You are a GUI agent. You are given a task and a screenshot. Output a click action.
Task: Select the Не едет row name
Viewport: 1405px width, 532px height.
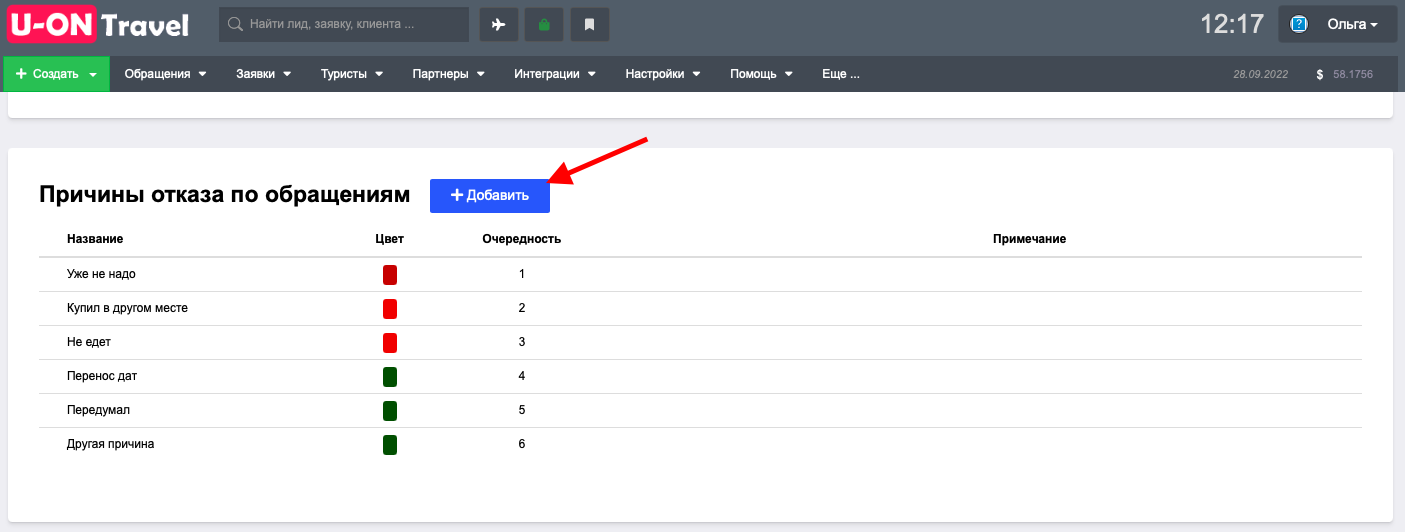click(89, 342)
